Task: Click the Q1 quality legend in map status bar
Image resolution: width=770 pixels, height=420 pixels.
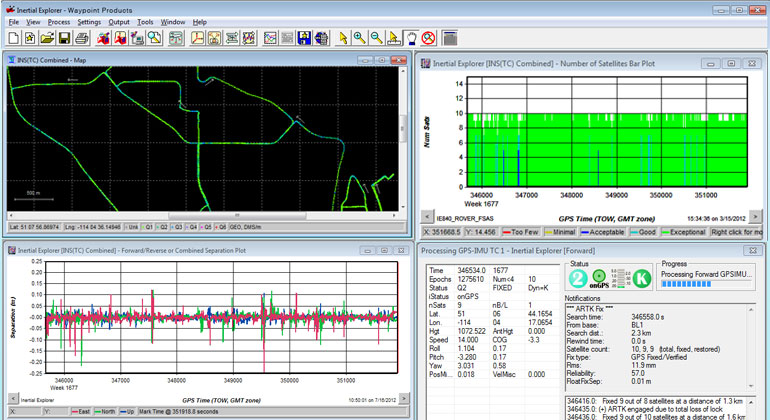Action: [x=147, y=227]
